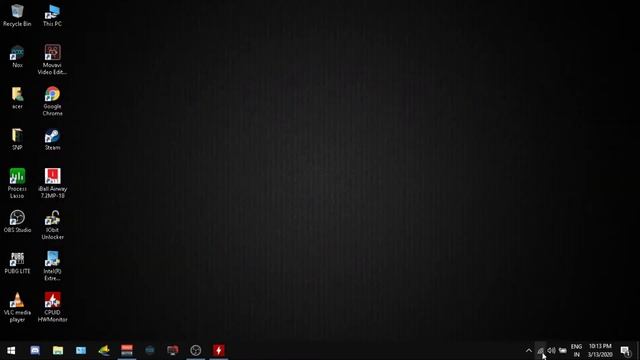
Task: Select the iBall Airway desktop icon
Action: point(52,184)
